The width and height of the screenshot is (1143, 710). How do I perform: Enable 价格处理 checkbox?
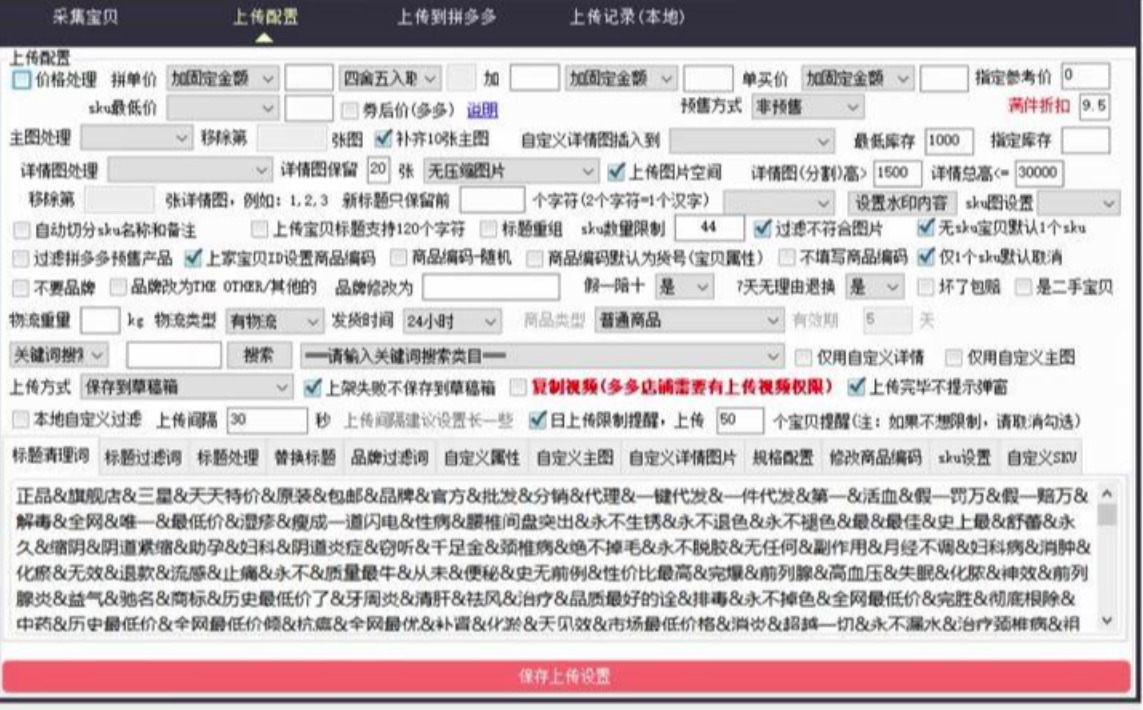click(22, 79)
